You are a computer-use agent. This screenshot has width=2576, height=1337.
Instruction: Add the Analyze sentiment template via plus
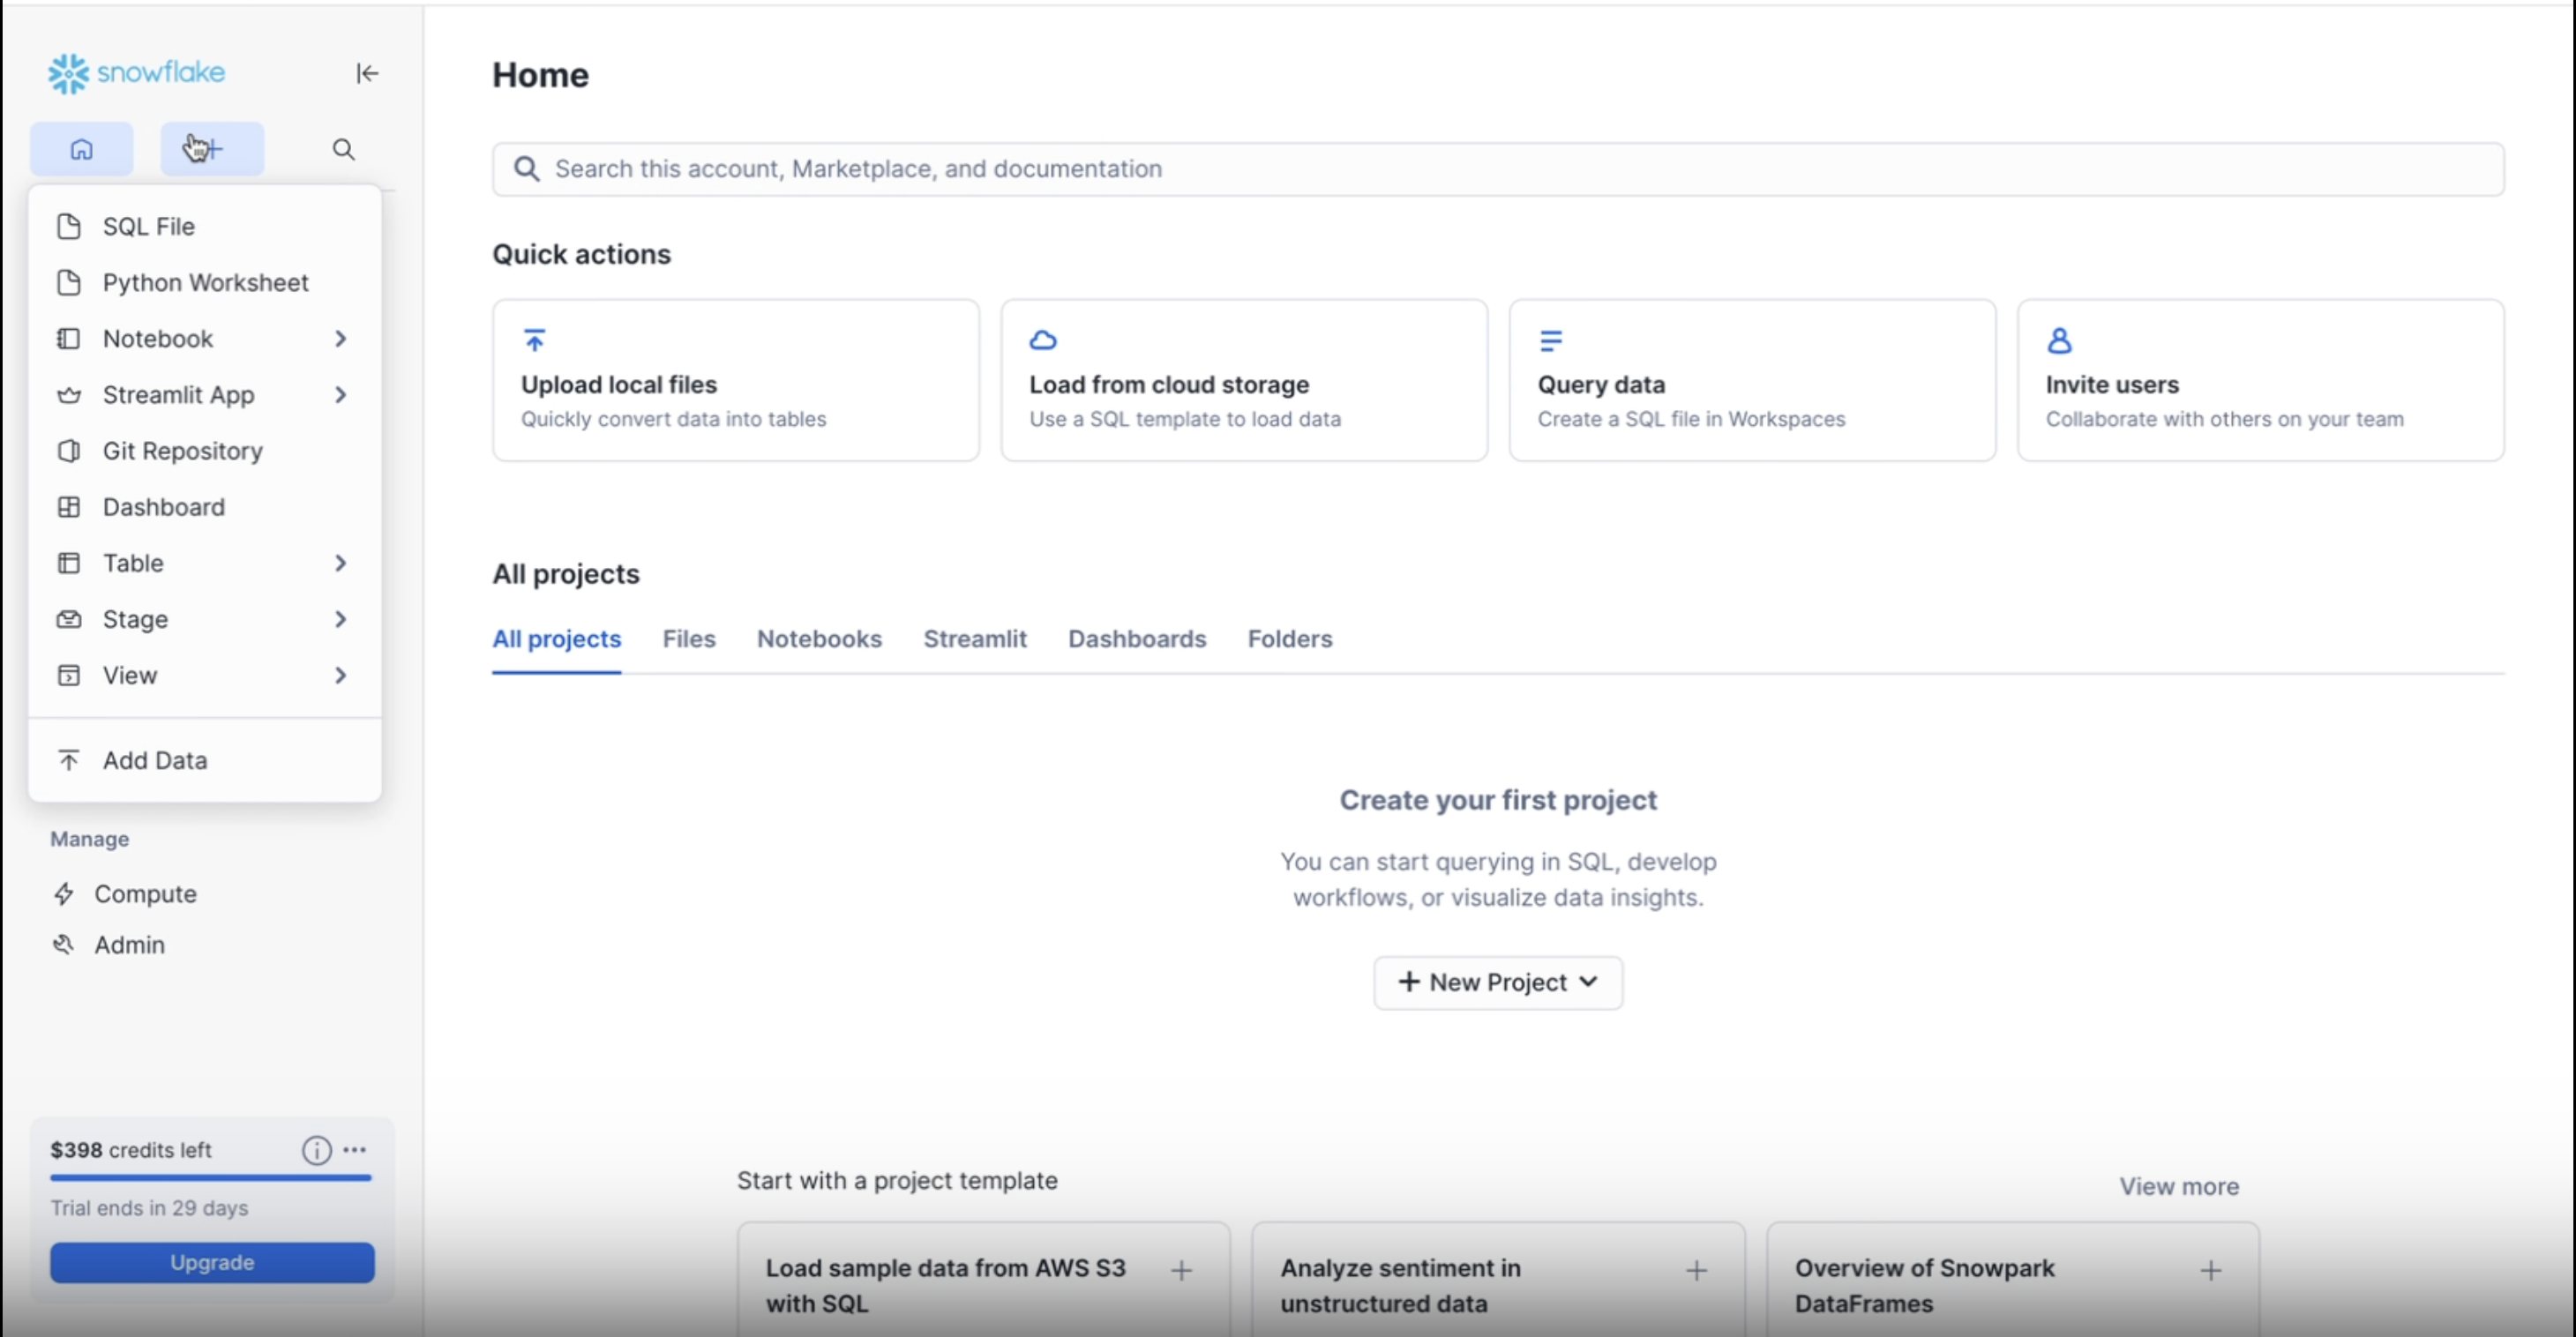click(x=1696, y=1270)
